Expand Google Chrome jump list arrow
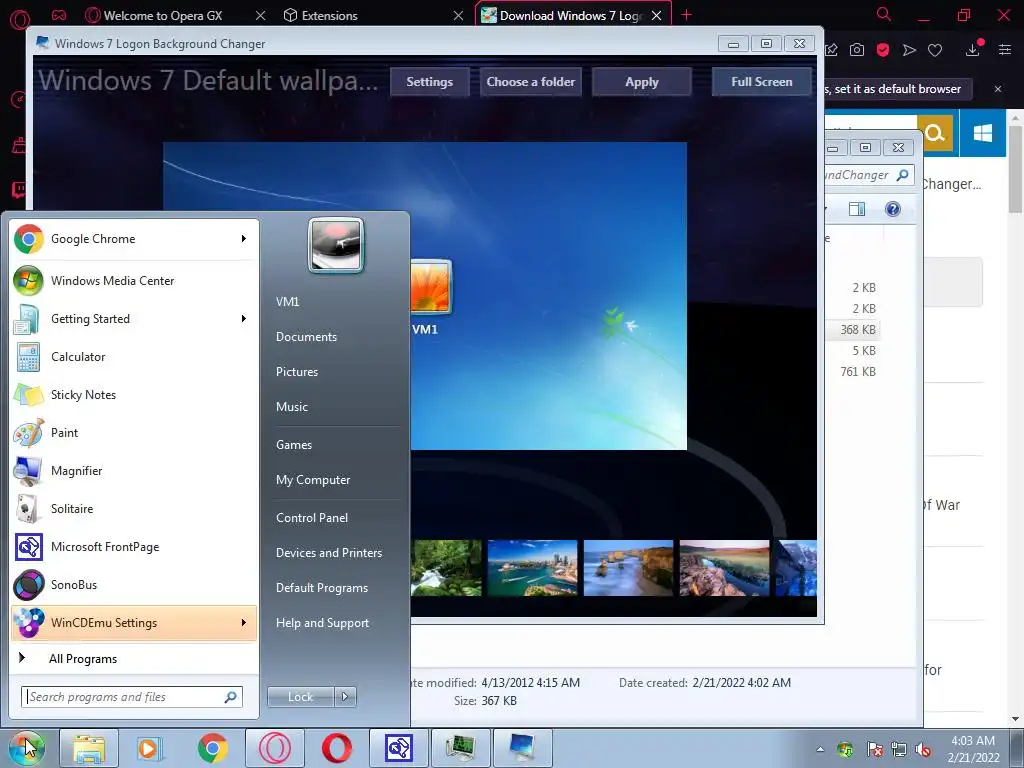This screenshot has width=1024, height=768. [244, 238]
